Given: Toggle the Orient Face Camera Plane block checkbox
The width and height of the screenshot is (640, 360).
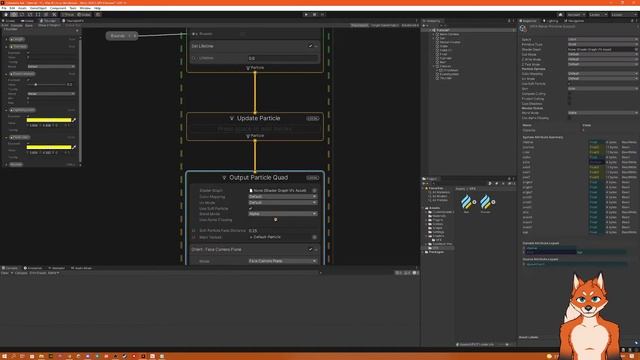Looking at the screenshot, I should click(x=310, y=249).
